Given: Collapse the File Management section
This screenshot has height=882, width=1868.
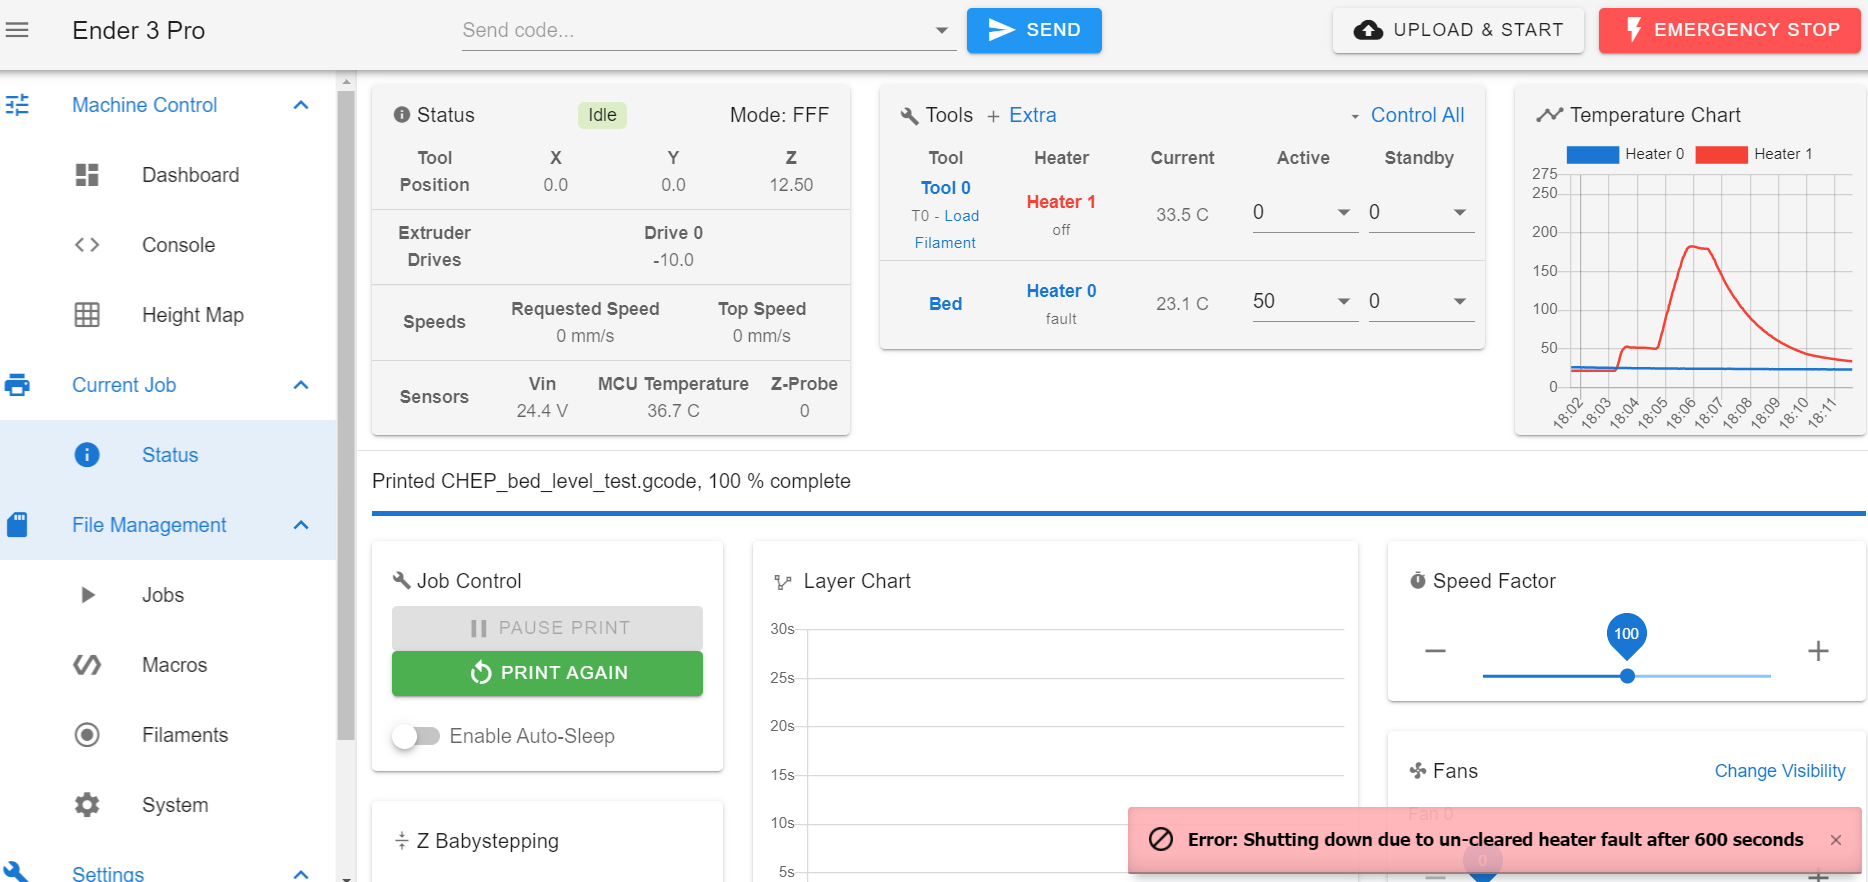Looking at the screenshot, I should (301, 525).
